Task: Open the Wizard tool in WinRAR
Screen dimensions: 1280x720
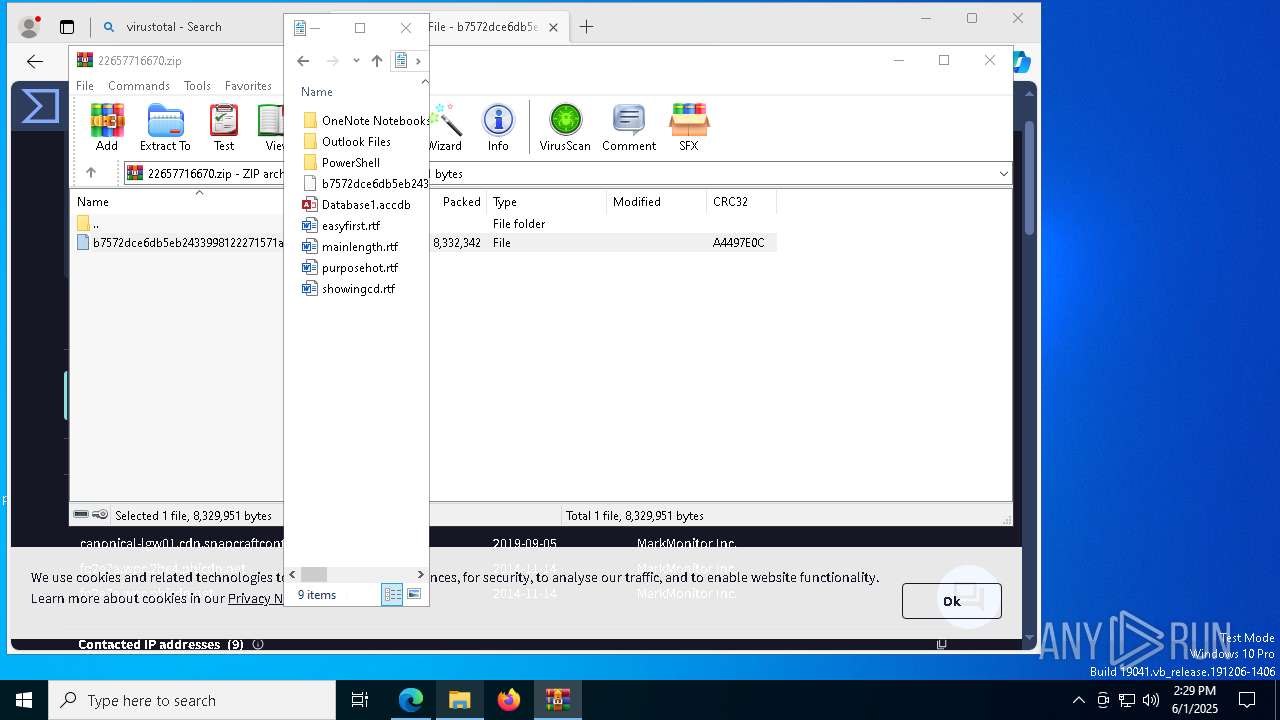Action: click(x=445, y=127)
